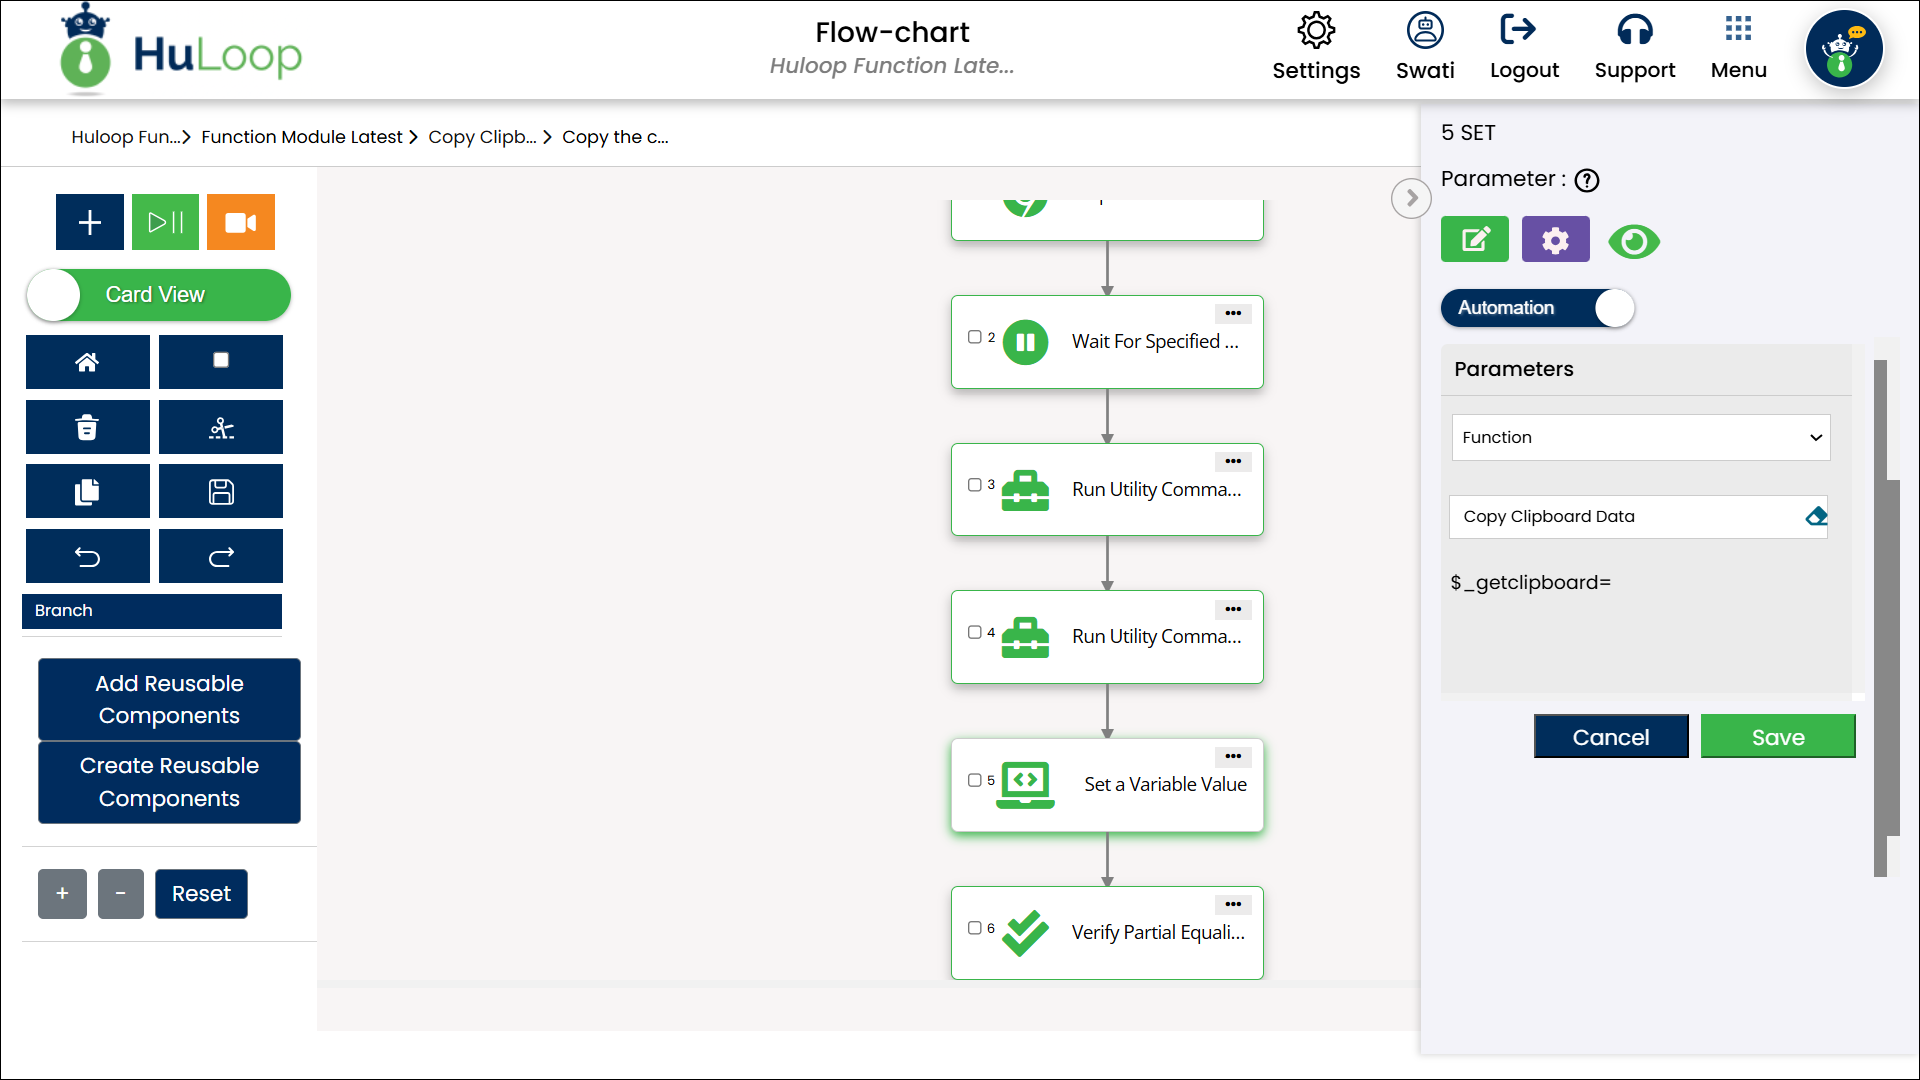
Task: Click the eraser icon in the Copy Clipboard Data field
Action: click(x=1816, y=516)
